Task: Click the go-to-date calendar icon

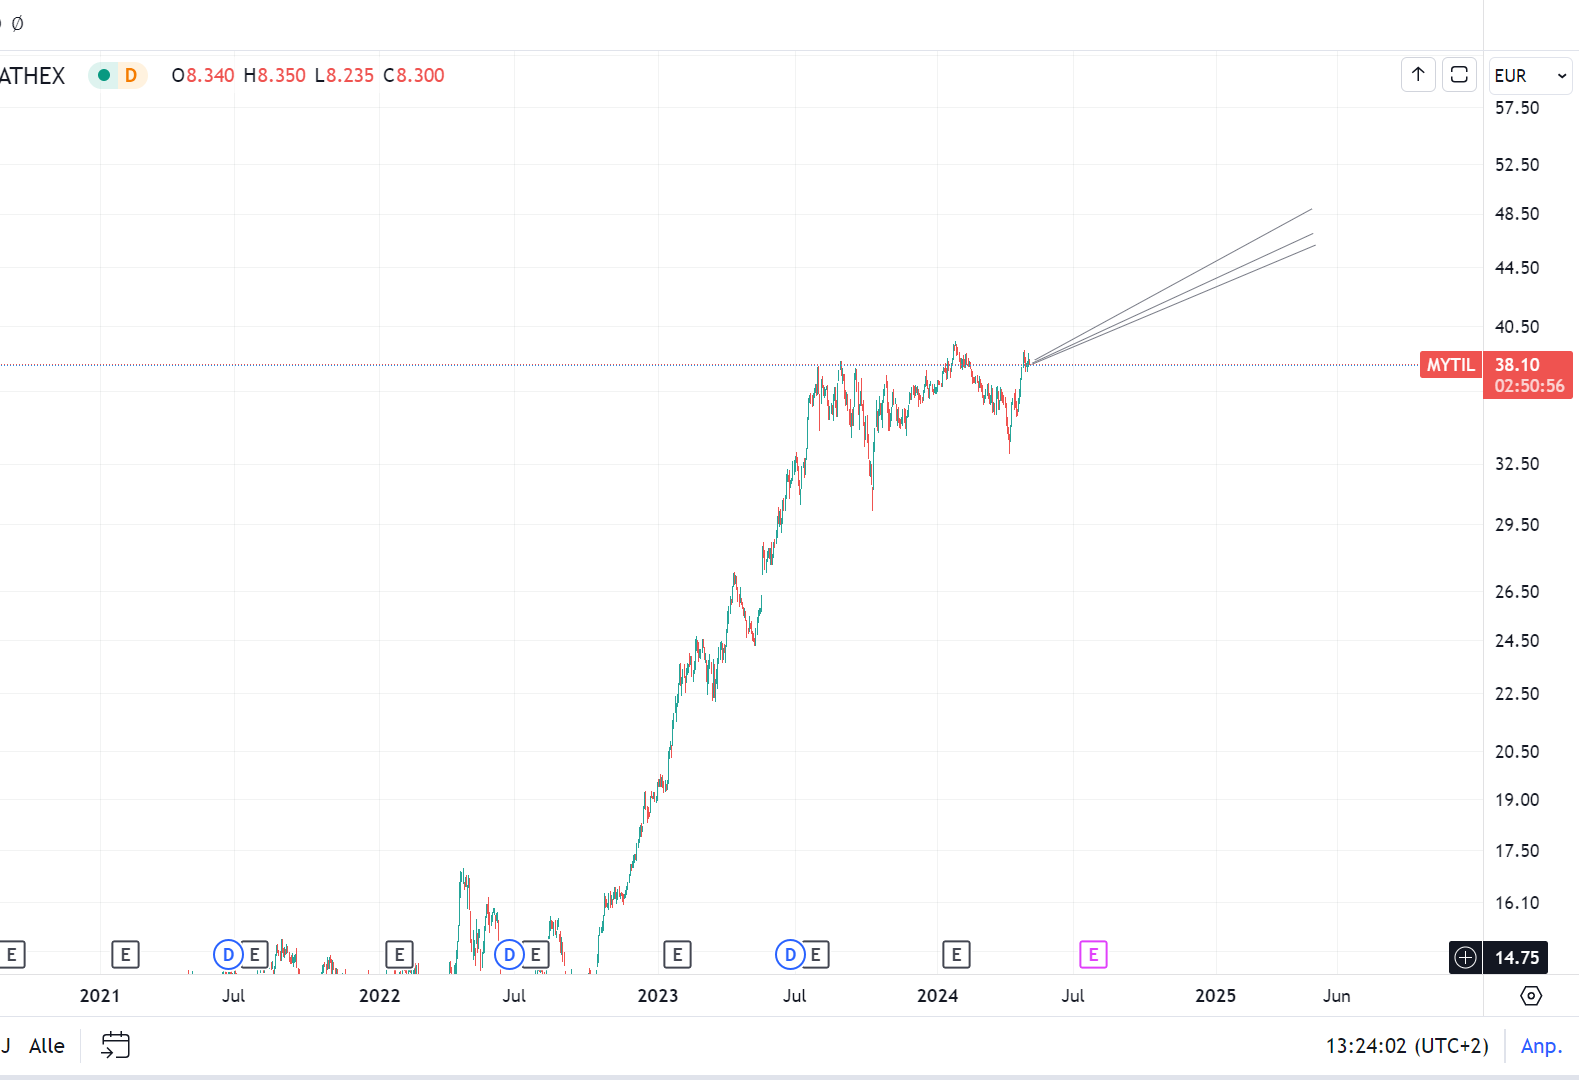Action: click(116, 1045)
